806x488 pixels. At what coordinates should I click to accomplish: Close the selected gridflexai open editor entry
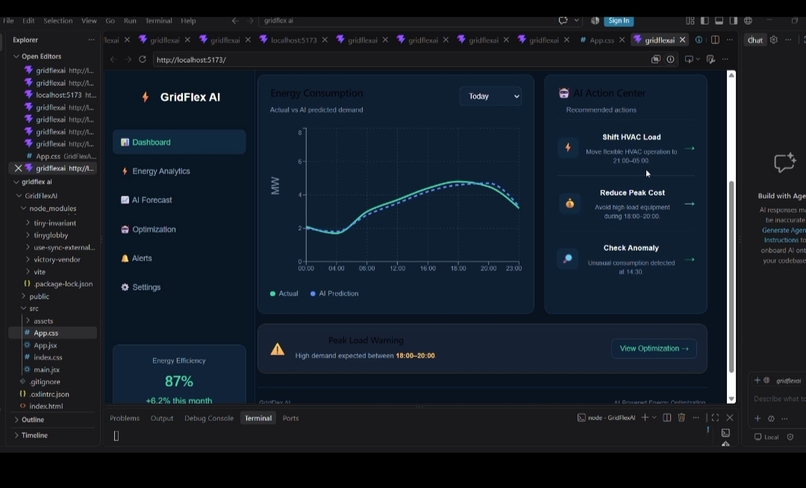[x=18, y=168]
